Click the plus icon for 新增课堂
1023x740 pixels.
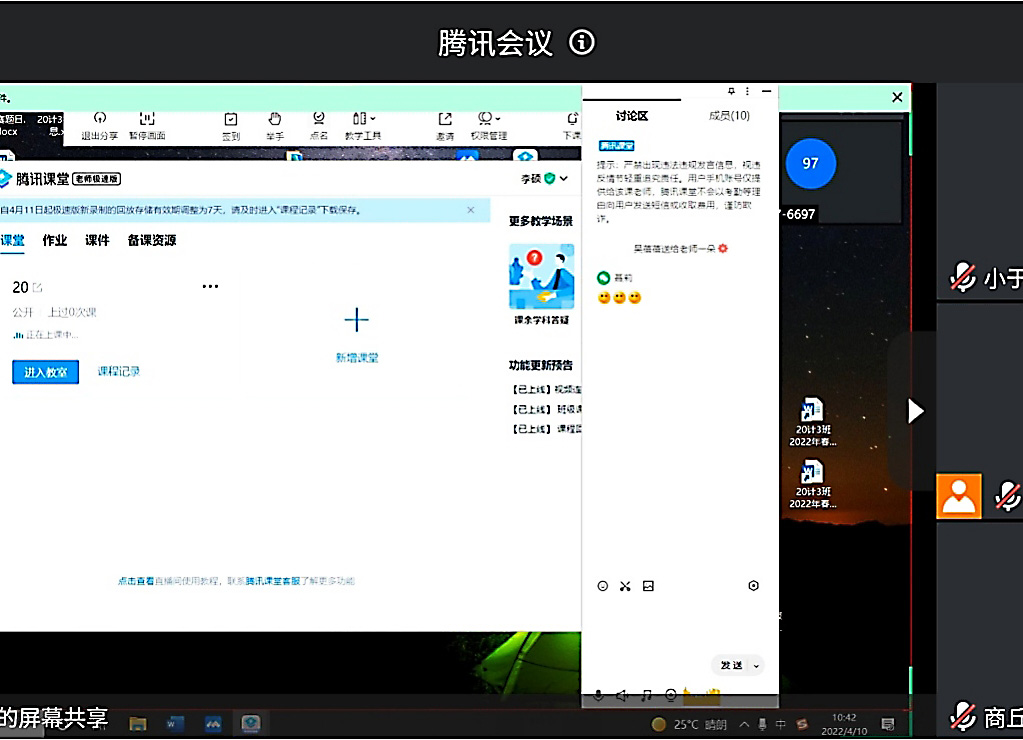tap(356, 320)
